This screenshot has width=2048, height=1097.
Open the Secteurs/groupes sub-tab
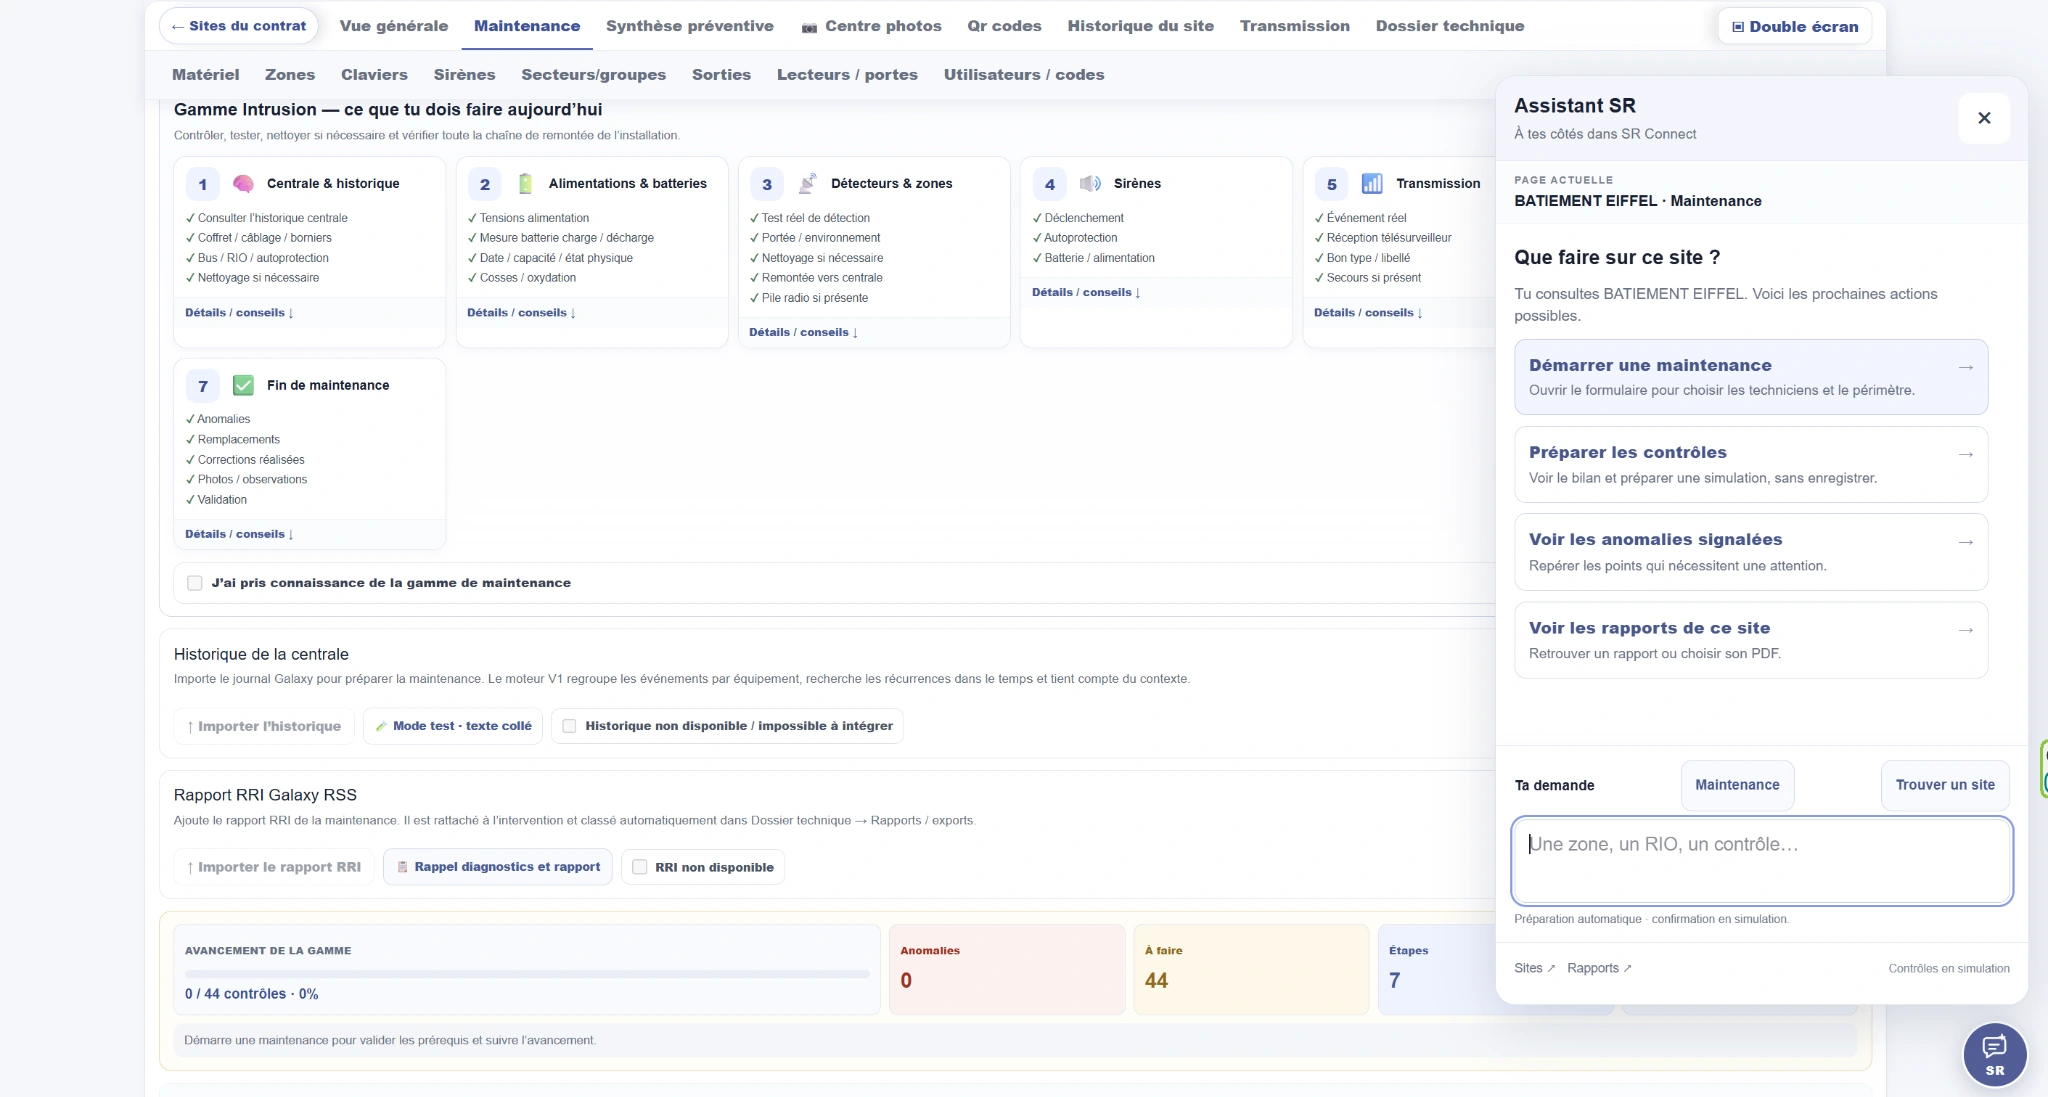594,75
